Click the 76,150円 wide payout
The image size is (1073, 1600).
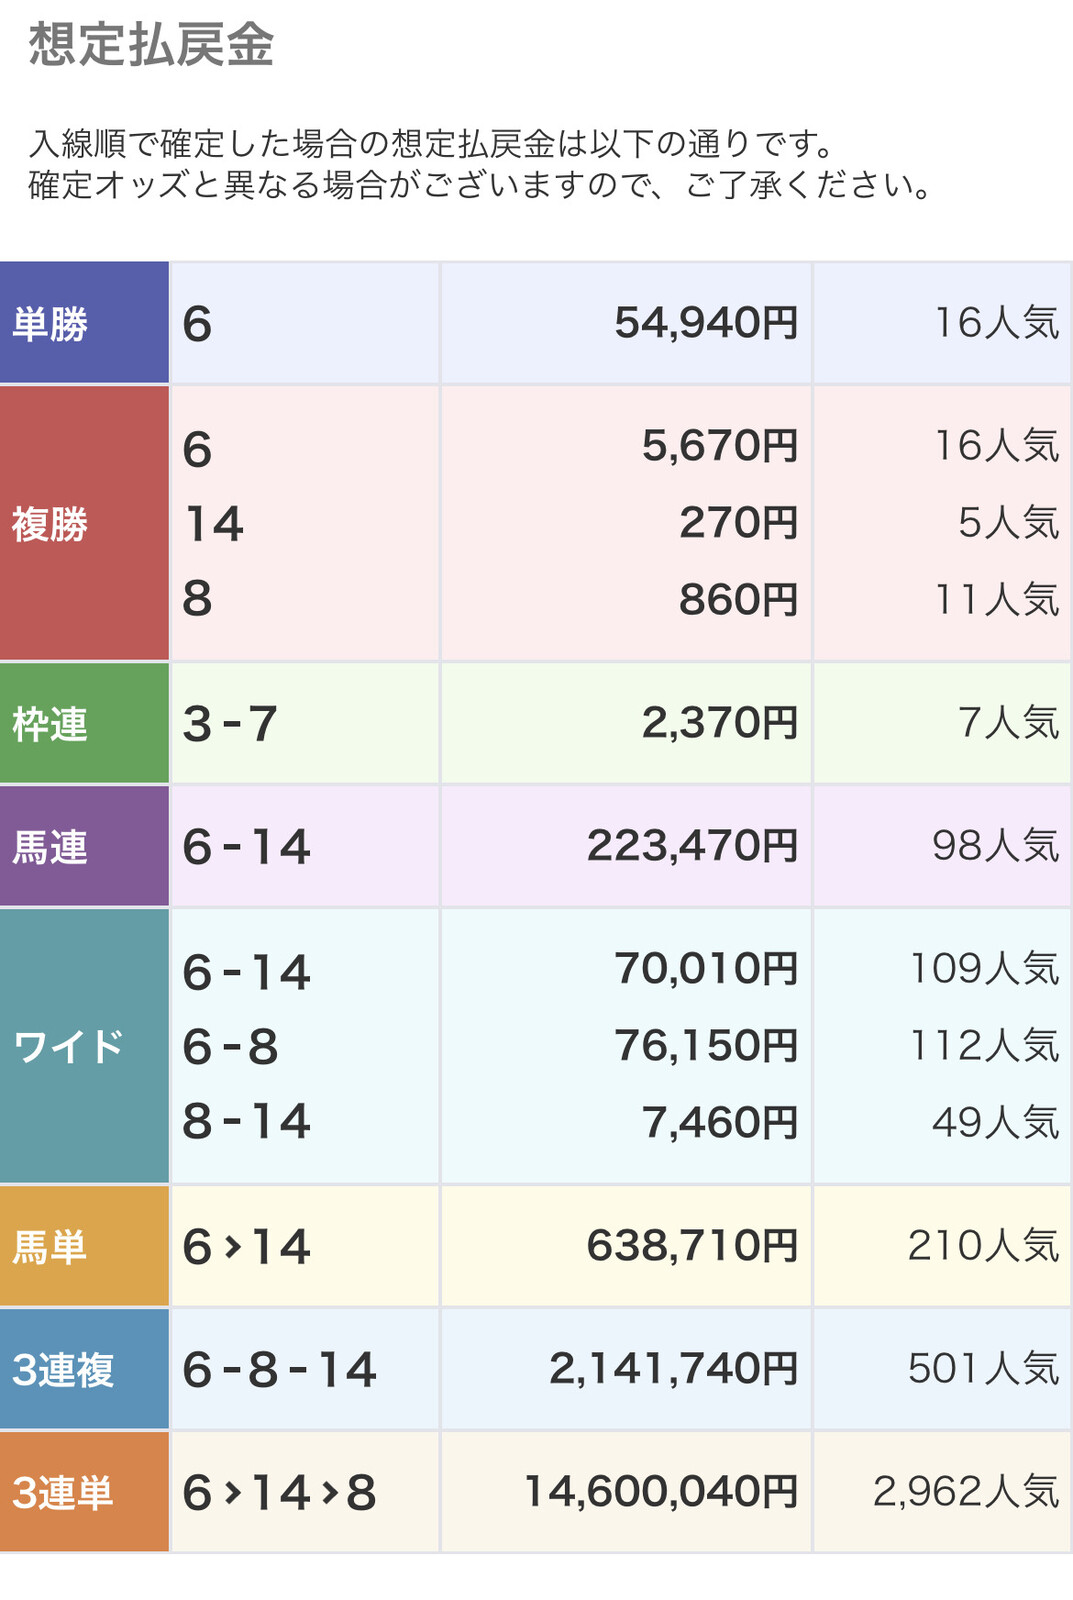[x=706, y=1046]
